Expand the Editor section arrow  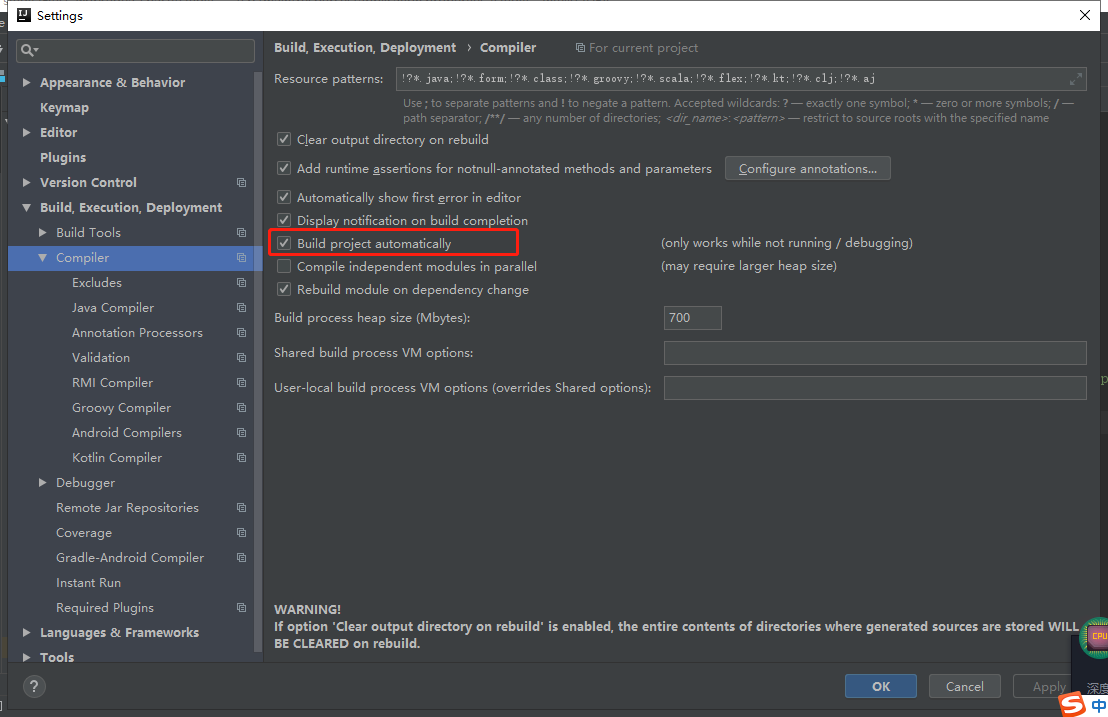[26, 132]
